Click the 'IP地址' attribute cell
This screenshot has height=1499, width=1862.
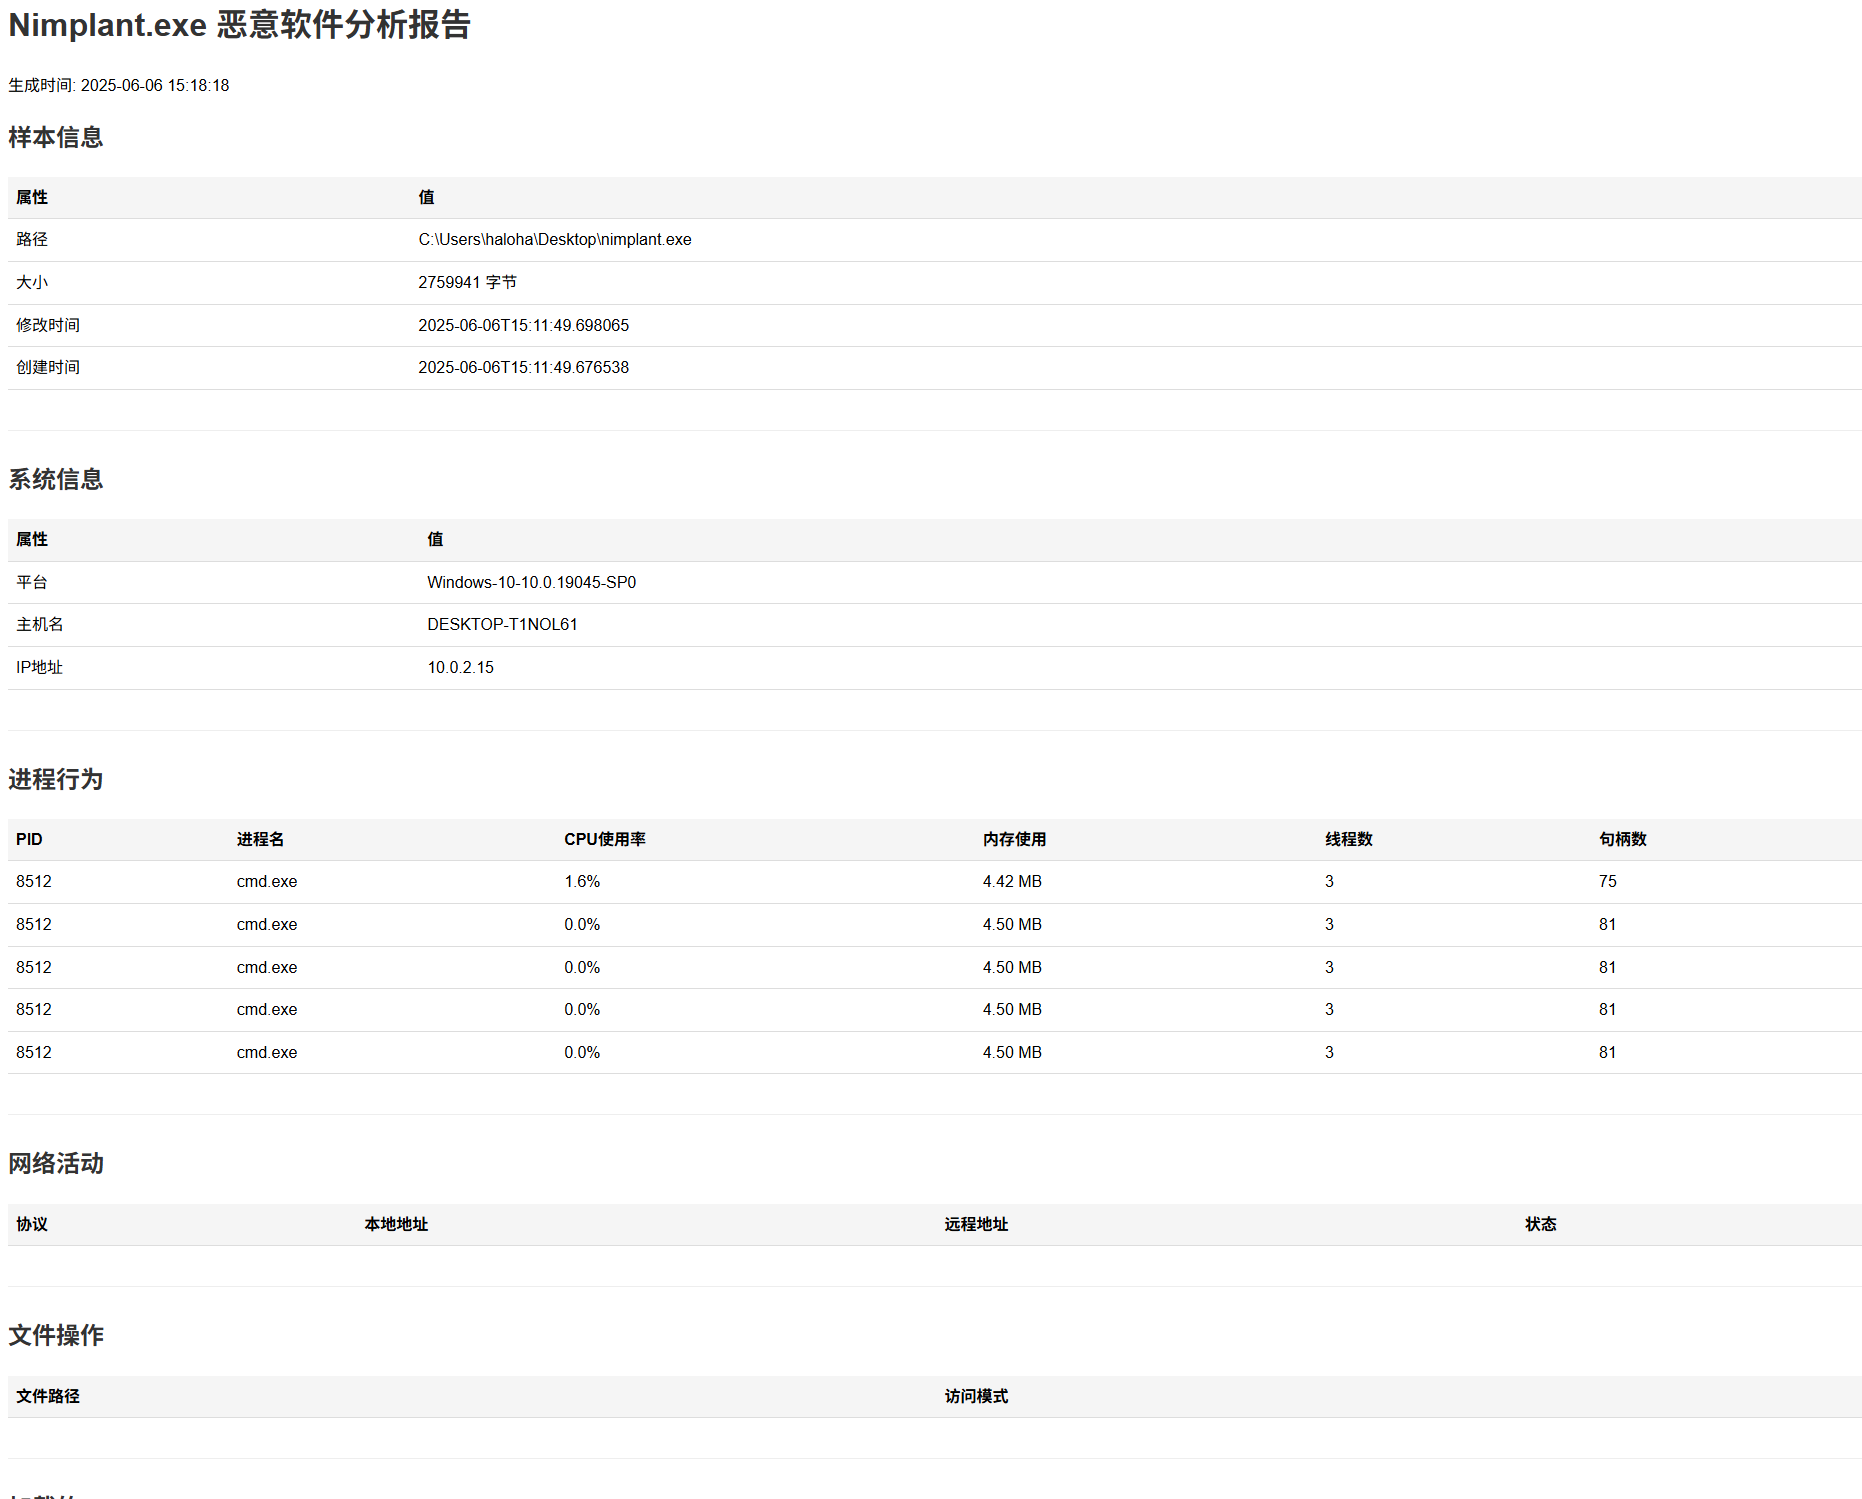(40, 668)
